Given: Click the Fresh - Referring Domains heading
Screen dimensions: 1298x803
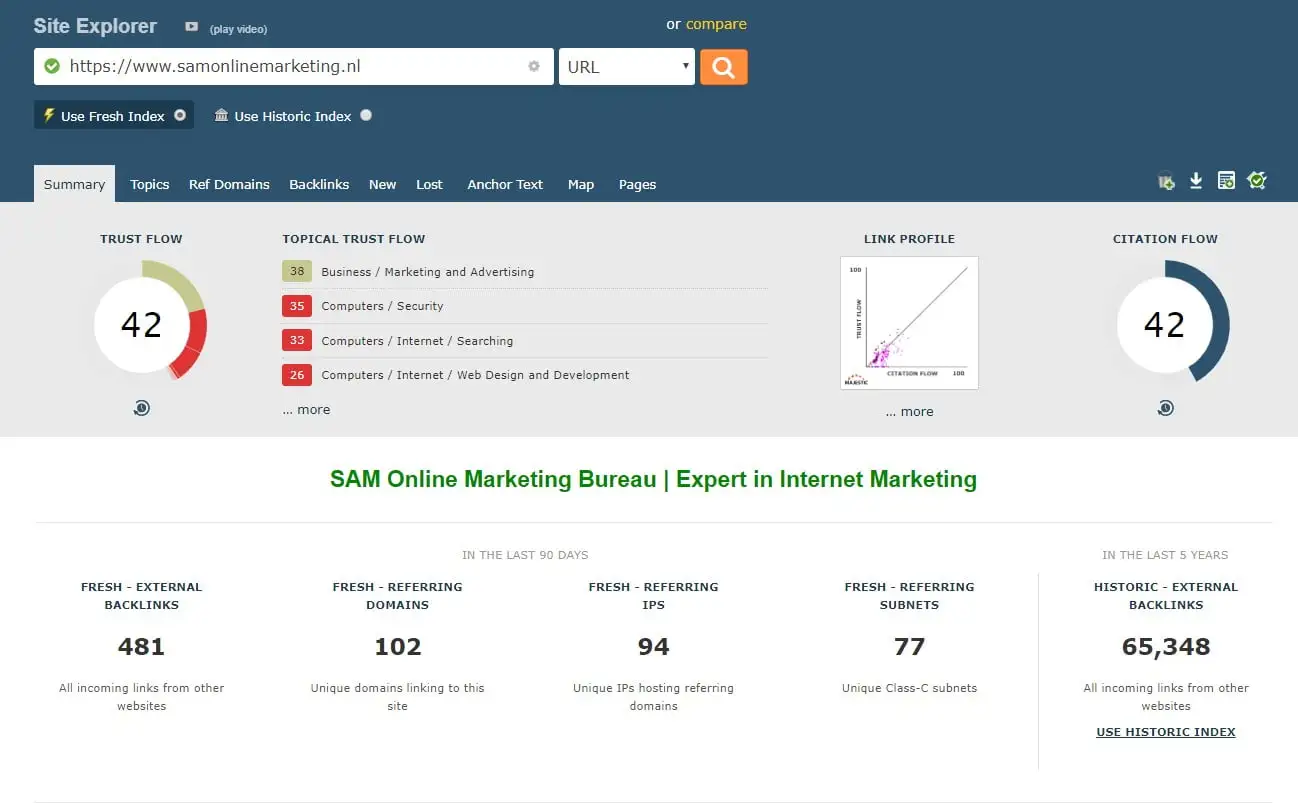Looking at the screenshot, I should [x=398, y=596].
